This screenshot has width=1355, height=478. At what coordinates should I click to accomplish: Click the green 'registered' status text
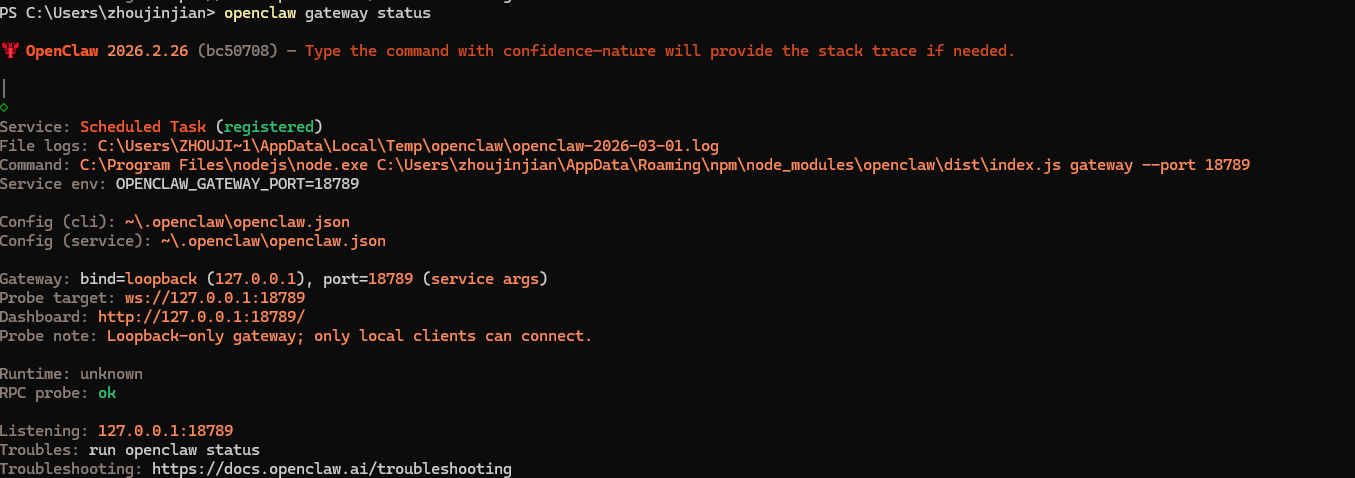(269, 127)
